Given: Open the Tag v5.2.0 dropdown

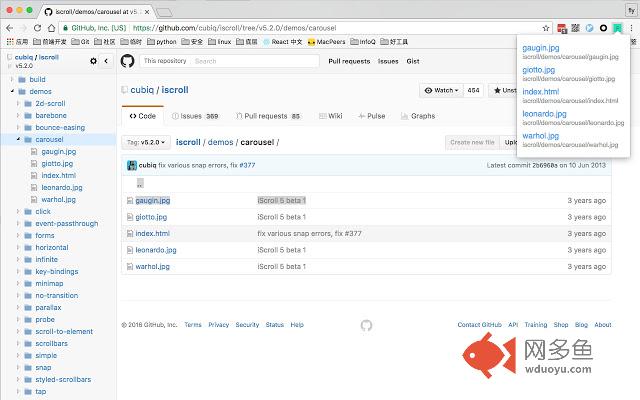Looking at the screenshot, I should click(146, 142).
